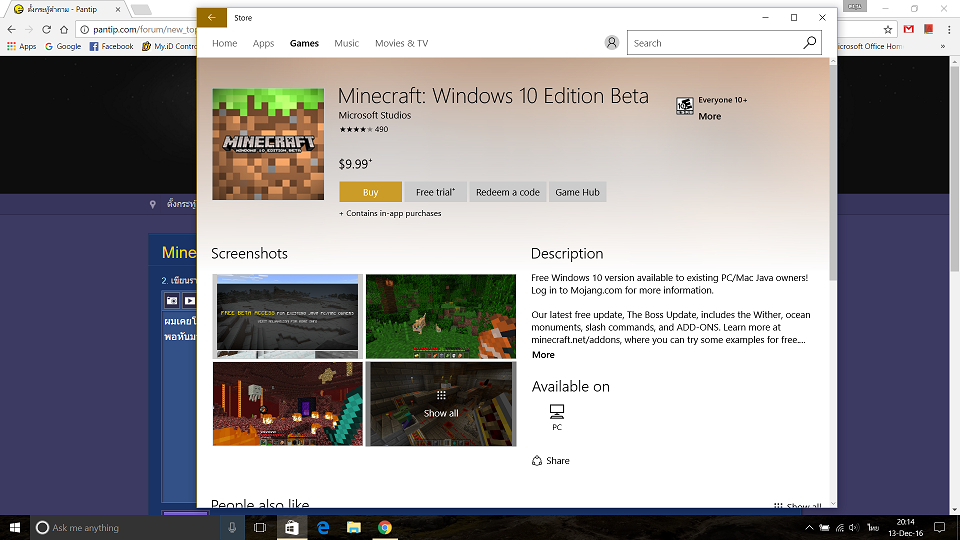Viewport: 960px width, 540px height.
Task: Open the Store account profile icon
Action: click(612, 43)
